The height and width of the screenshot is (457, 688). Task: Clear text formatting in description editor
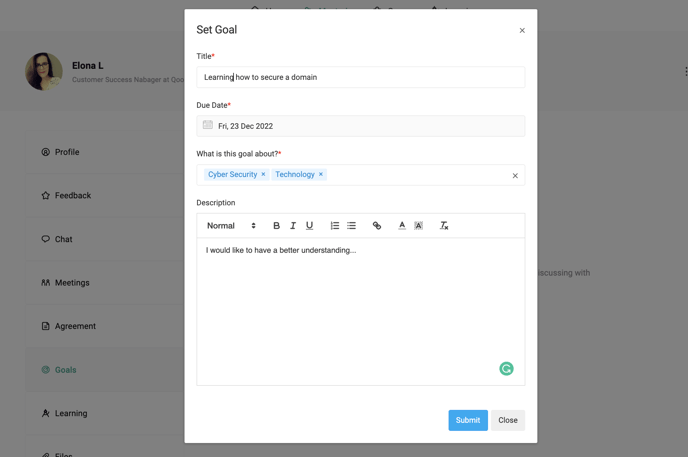pyautogui.click(x=444, y=226)
